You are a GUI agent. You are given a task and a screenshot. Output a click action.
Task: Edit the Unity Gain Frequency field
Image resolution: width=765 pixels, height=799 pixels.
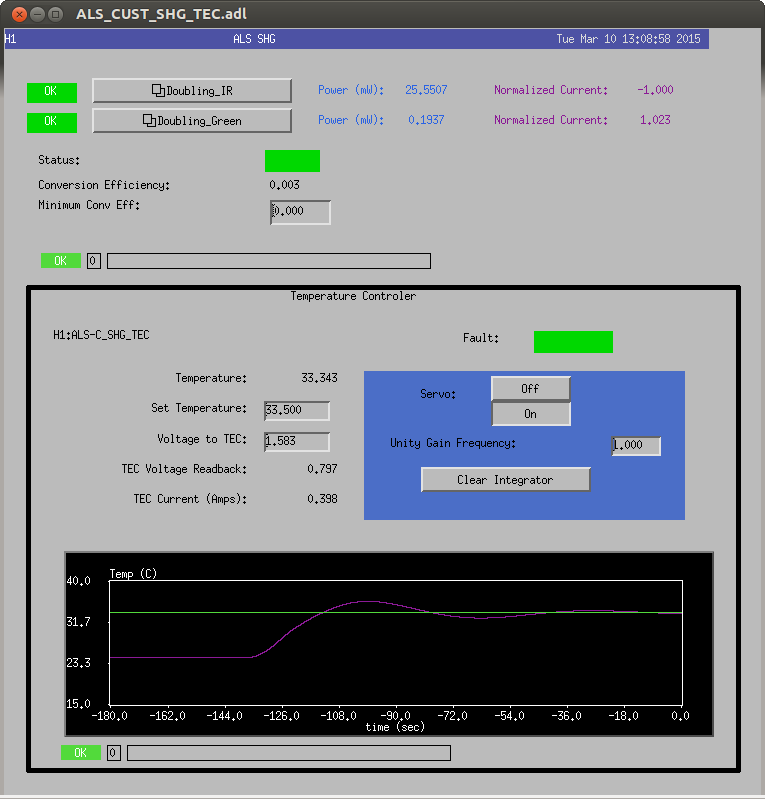click(x=636, y=446)
